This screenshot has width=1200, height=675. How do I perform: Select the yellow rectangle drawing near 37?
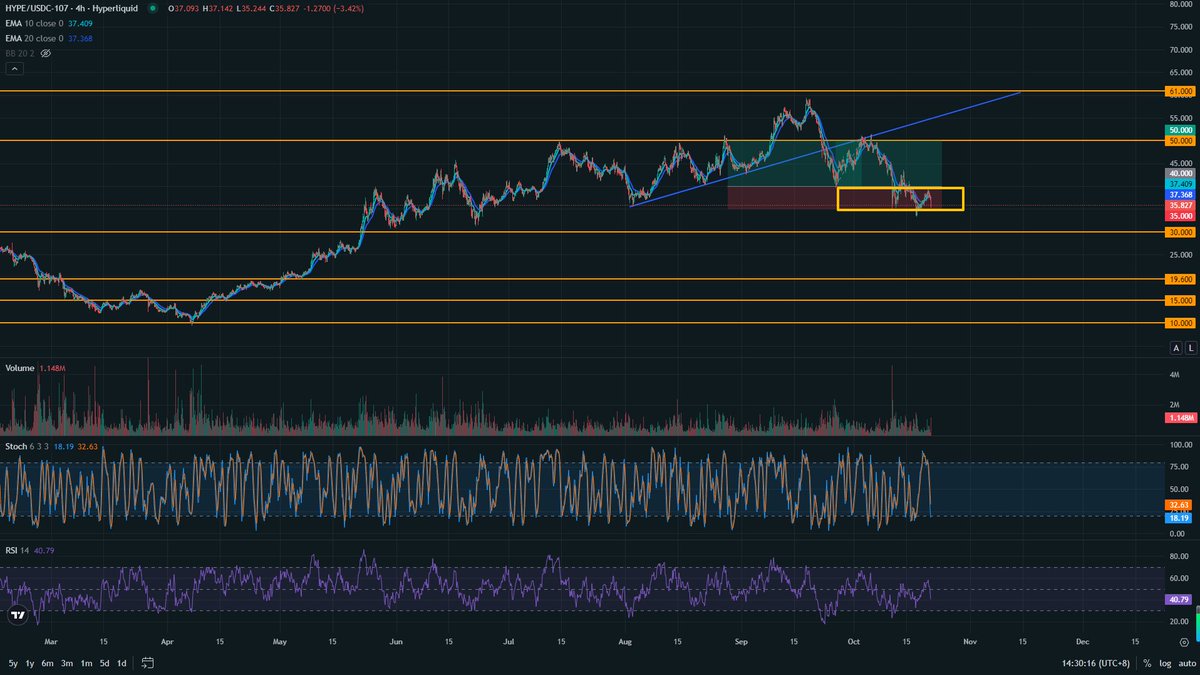coord(900,198)
